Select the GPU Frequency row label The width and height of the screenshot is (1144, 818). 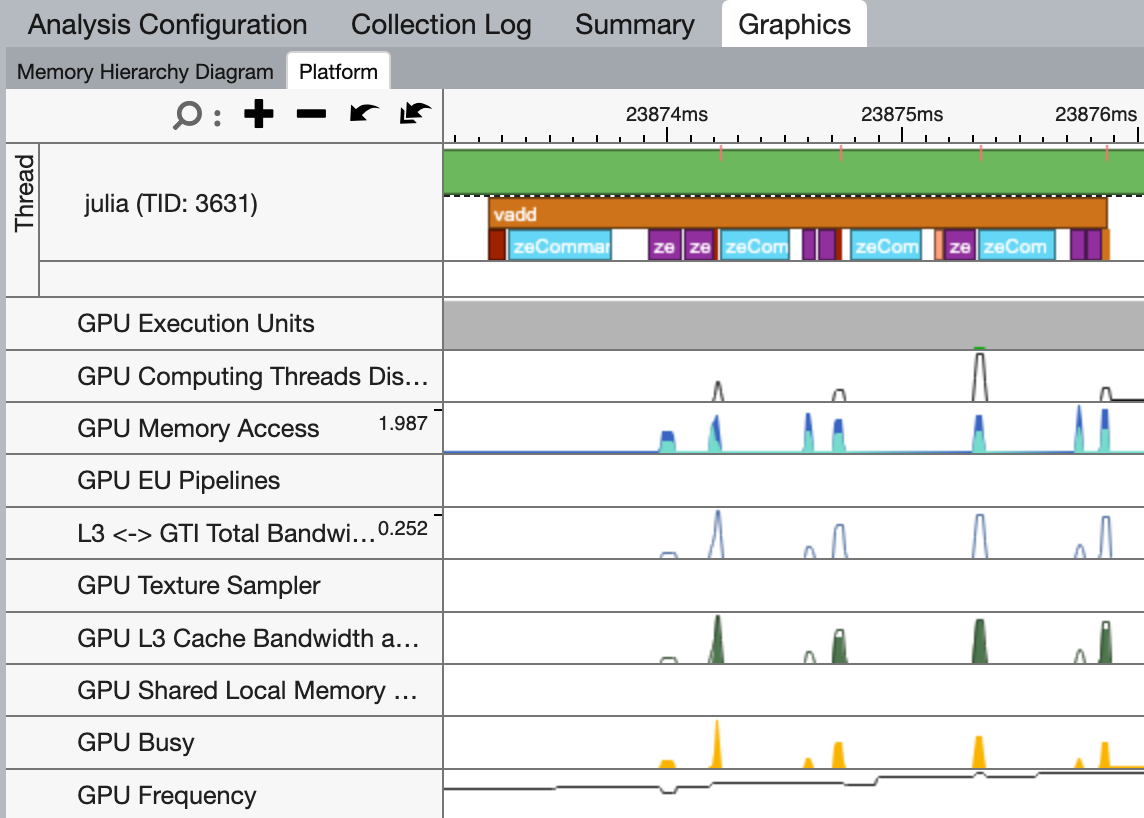(166, 796)
